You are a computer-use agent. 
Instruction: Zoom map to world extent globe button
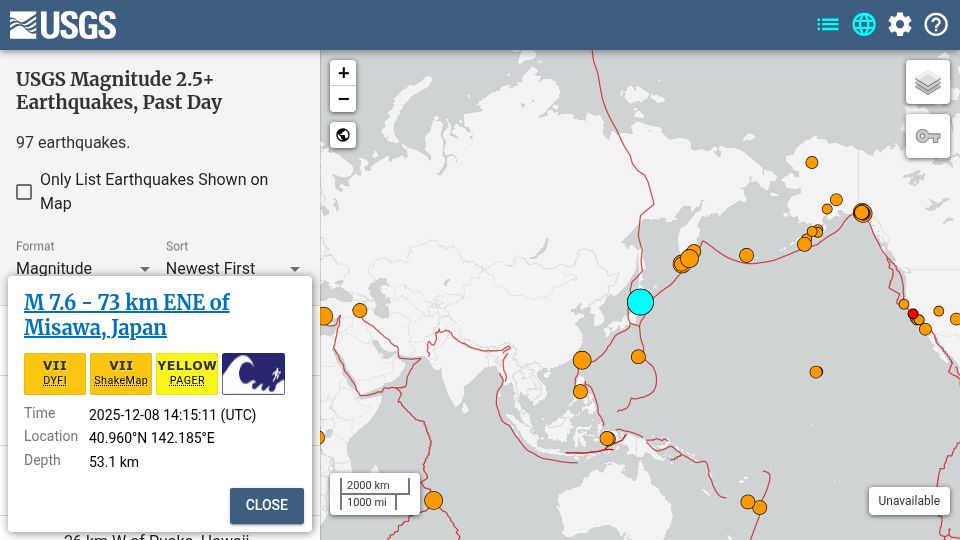point(343,135)
